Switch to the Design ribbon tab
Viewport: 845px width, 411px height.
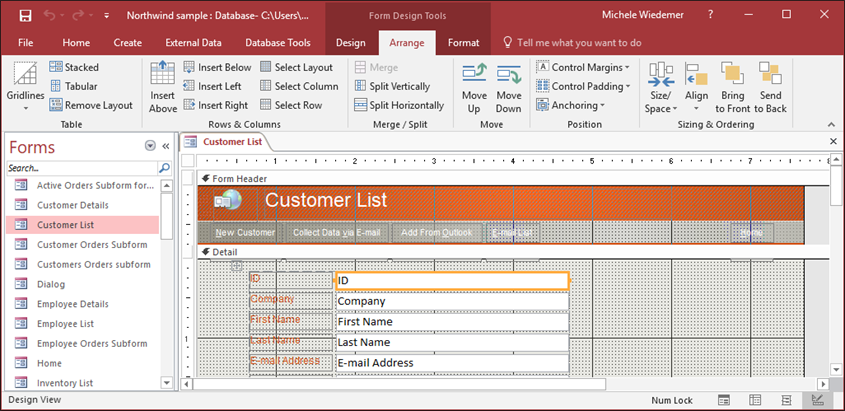[350, 43]
